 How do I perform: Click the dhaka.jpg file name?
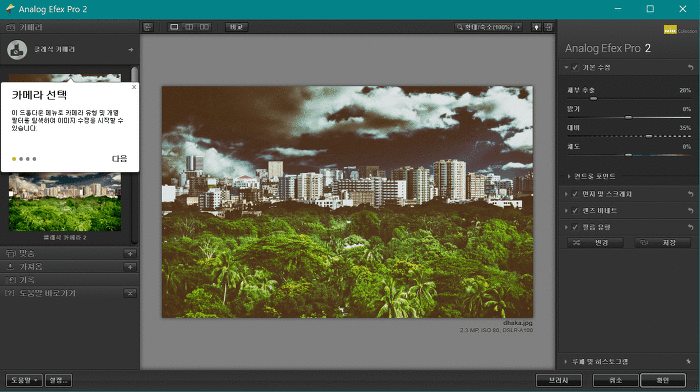click(518, 323)
